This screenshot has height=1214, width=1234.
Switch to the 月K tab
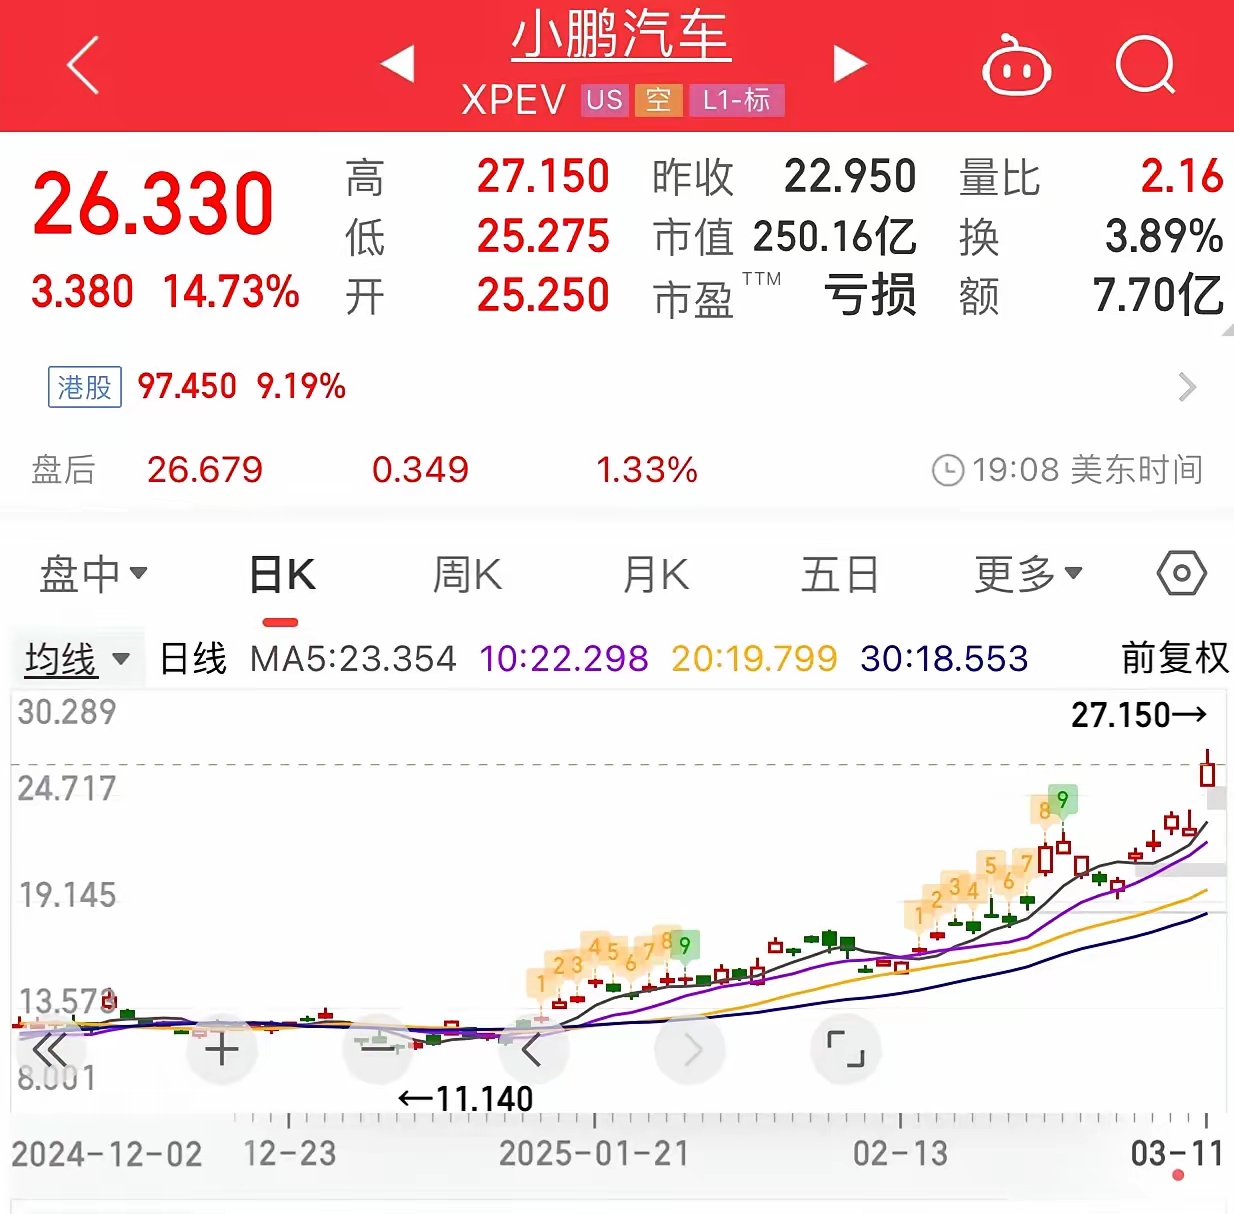click(x=655, y=573)
